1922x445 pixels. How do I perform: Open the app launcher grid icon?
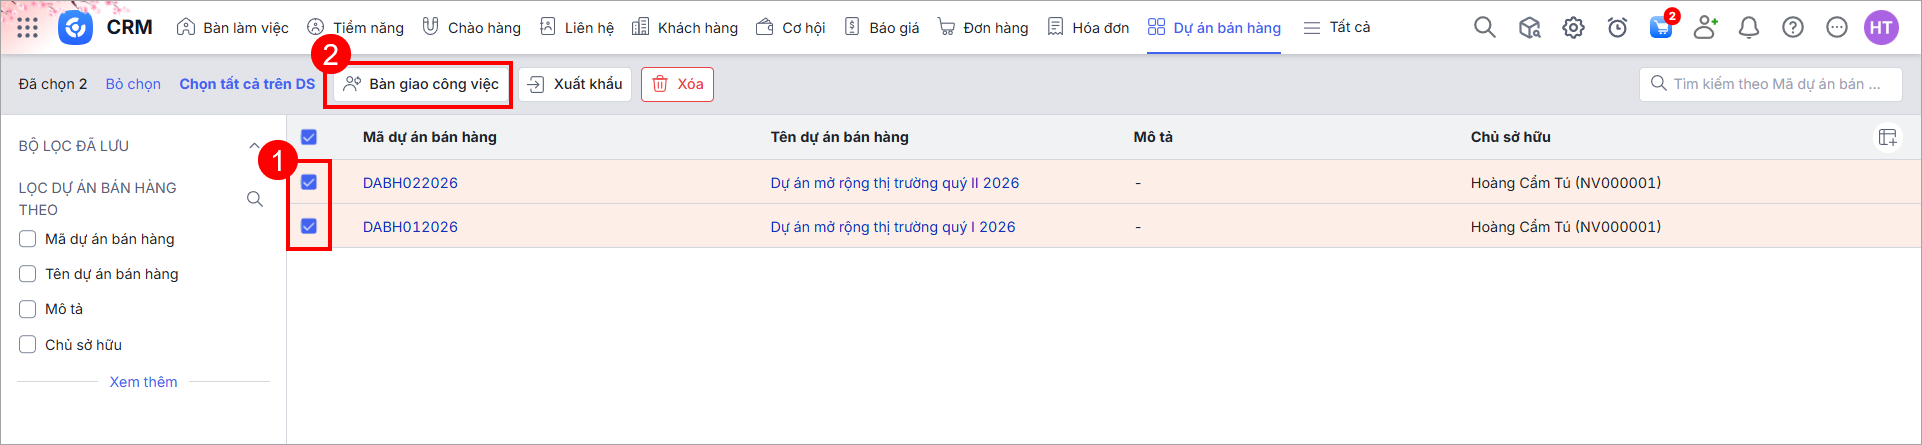point(27,28)
